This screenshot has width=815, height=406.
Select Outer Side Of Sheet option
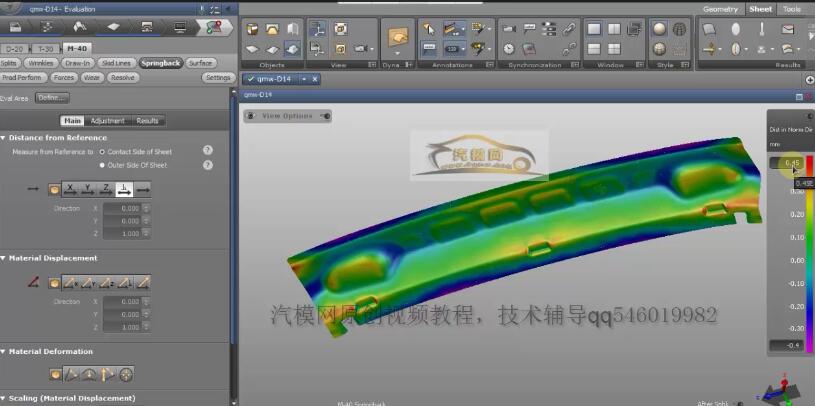pyautogui.click(x=102, y=165)
